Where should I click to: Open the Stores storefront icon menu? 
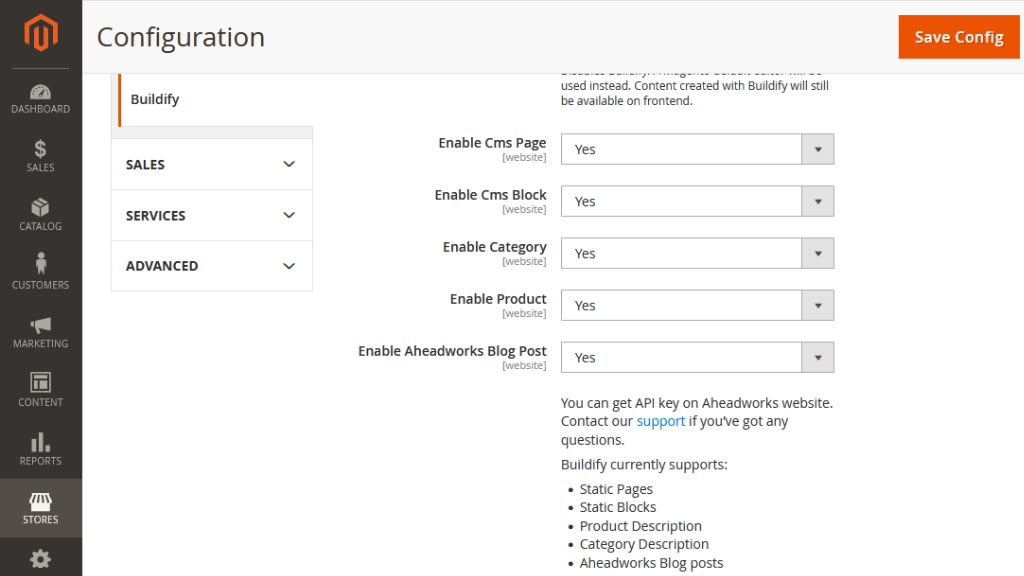(40, 508)
